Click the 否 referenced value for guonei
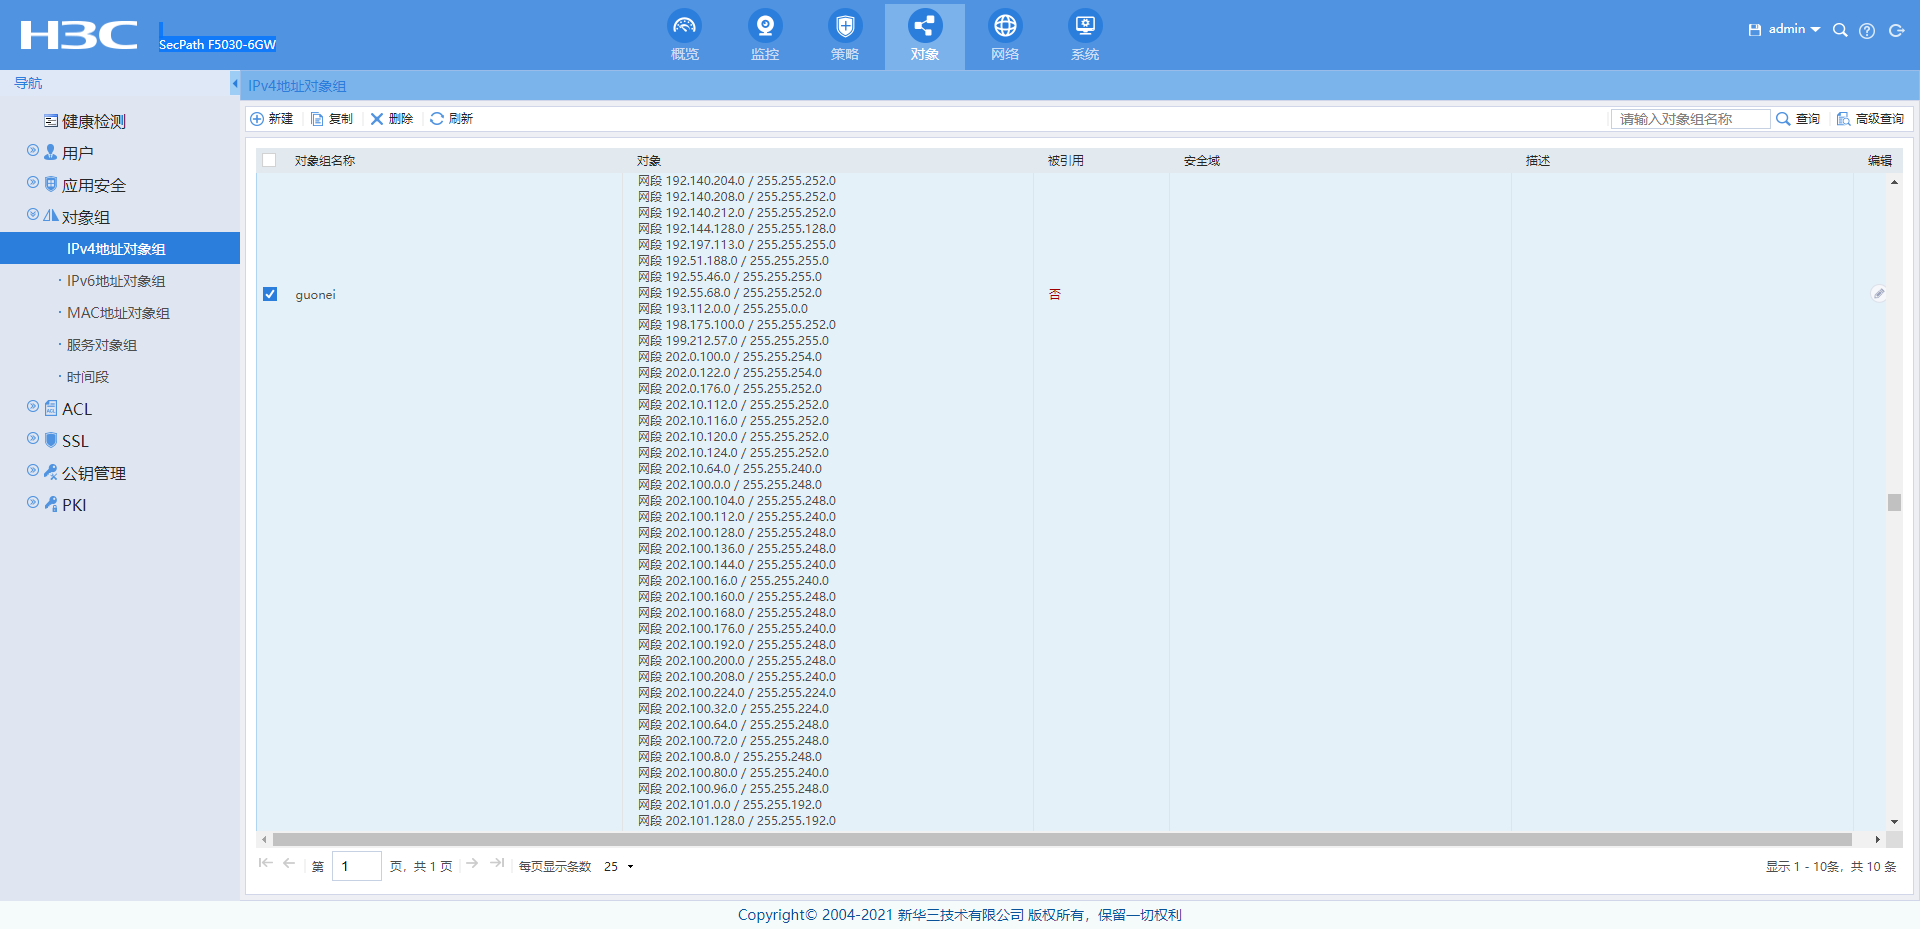The width and height of the screenshot is (1920, 929). pos(1054,294)
